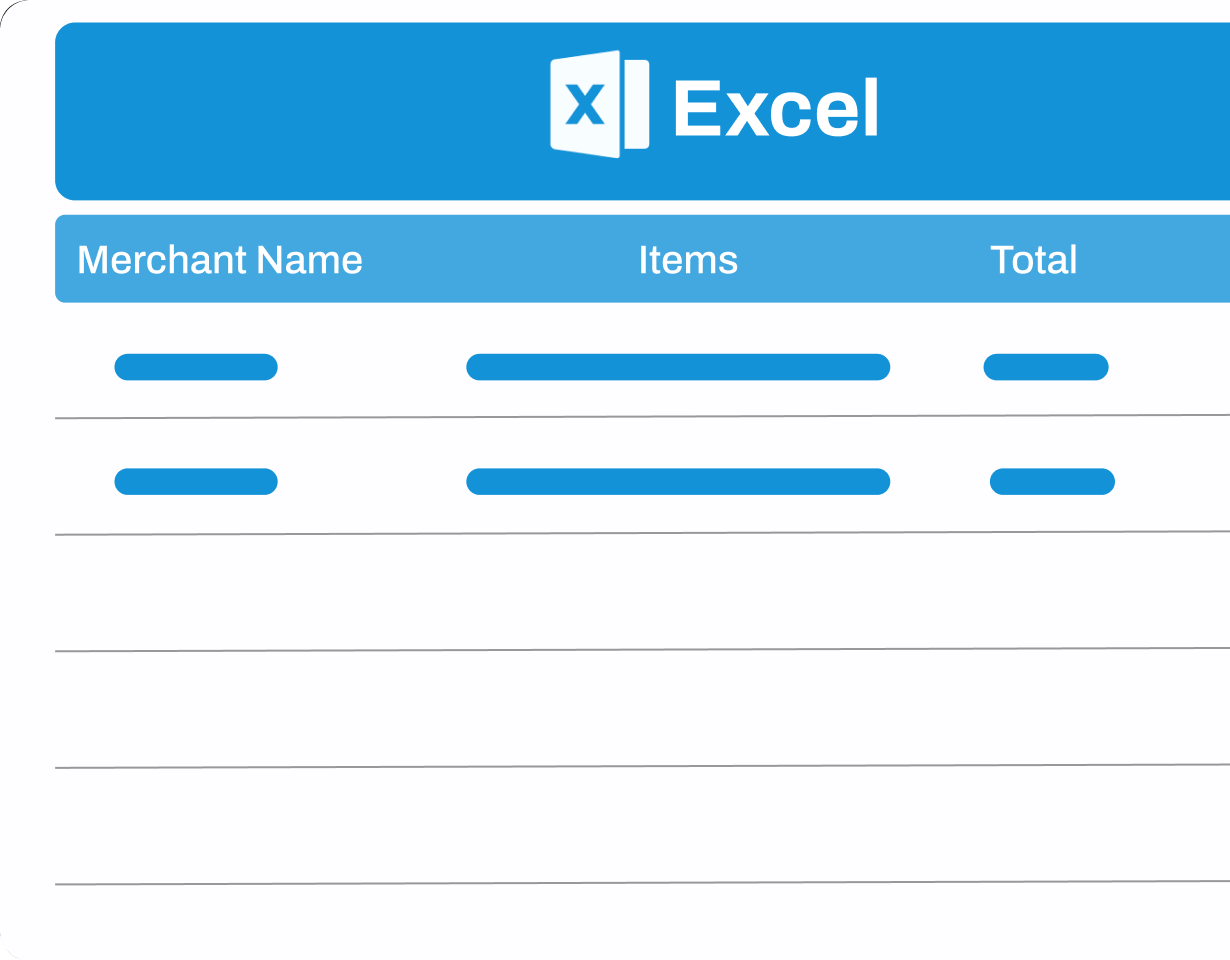Click the Excel title text

[776, 108]
